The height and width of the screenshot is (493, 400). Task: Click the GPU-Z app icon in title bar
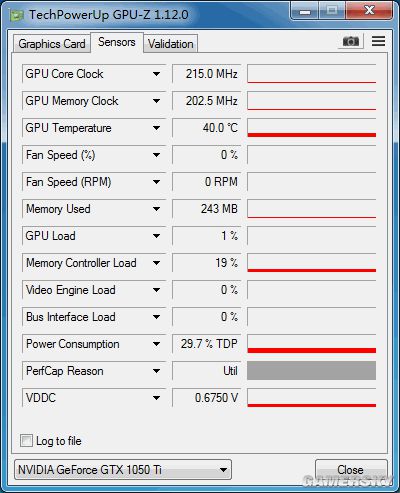(17, 15)
